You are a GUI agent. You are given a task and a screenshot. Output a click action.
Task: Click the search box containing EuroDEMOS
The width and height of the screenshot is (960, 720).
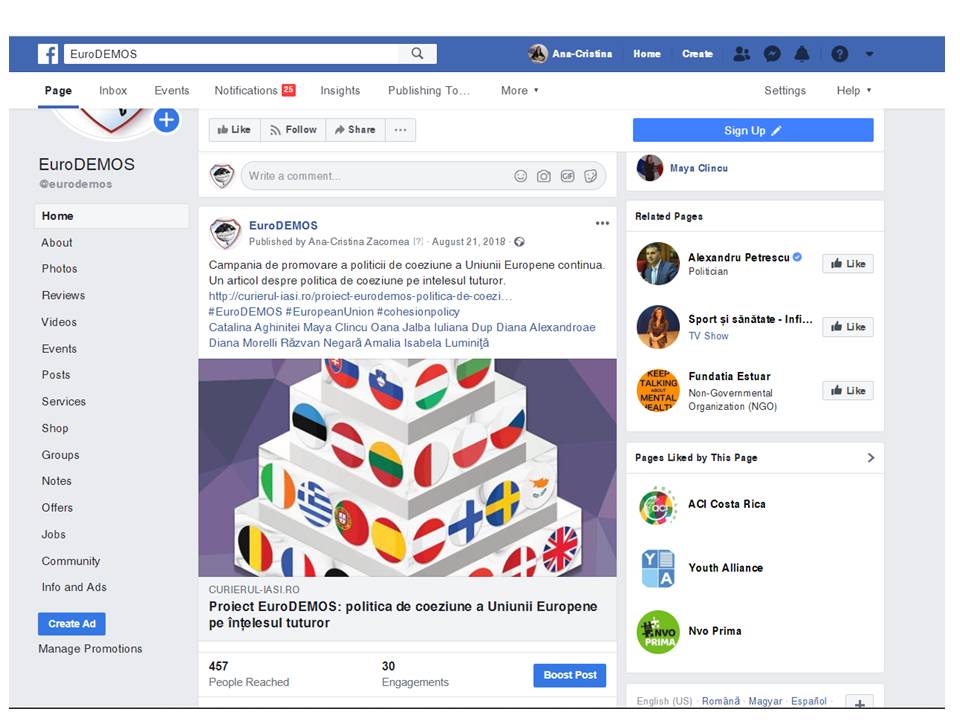[x=233, y=54]
